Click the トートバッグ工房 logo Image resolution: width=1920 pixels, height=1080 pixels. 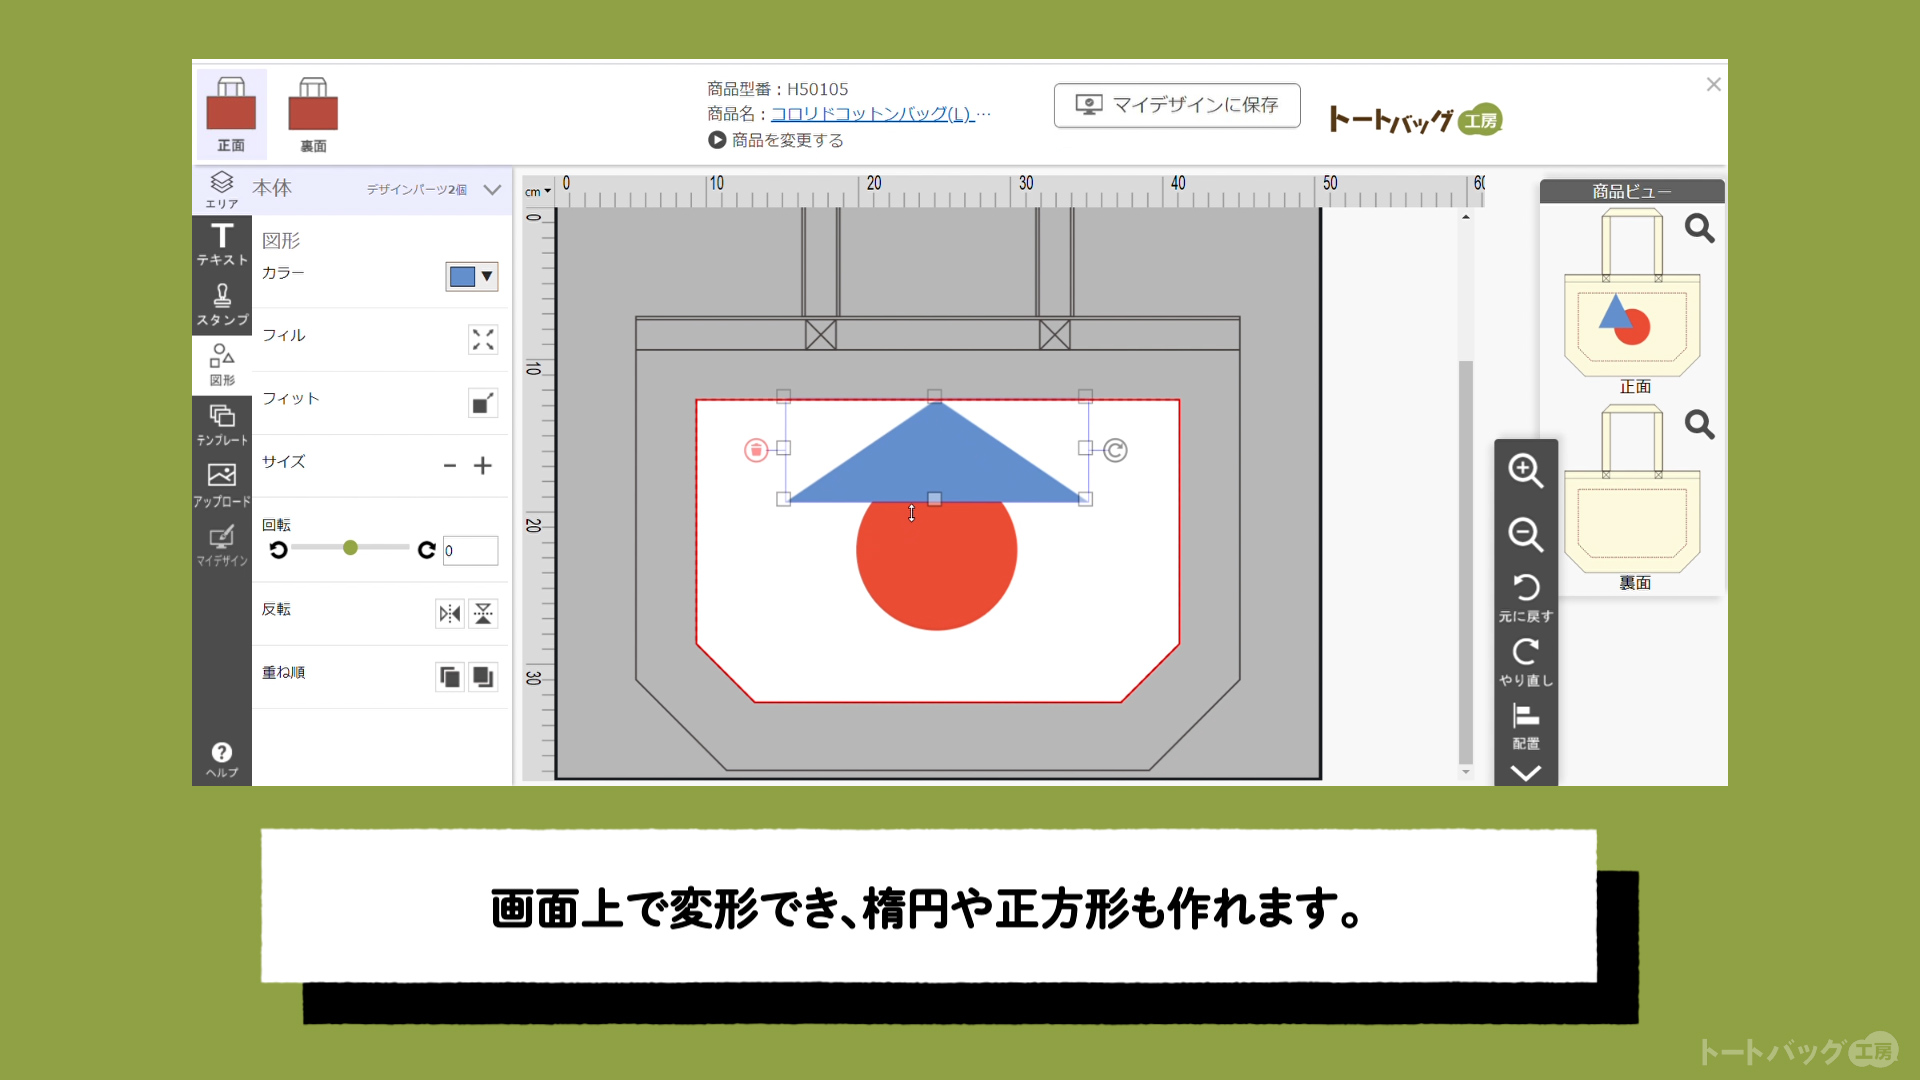(x=1415, y=120)
